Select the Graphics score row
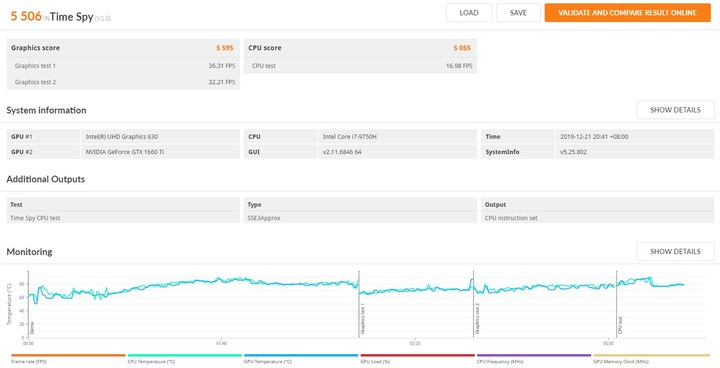This screenshot has width=720, height=368. (123, 48)
